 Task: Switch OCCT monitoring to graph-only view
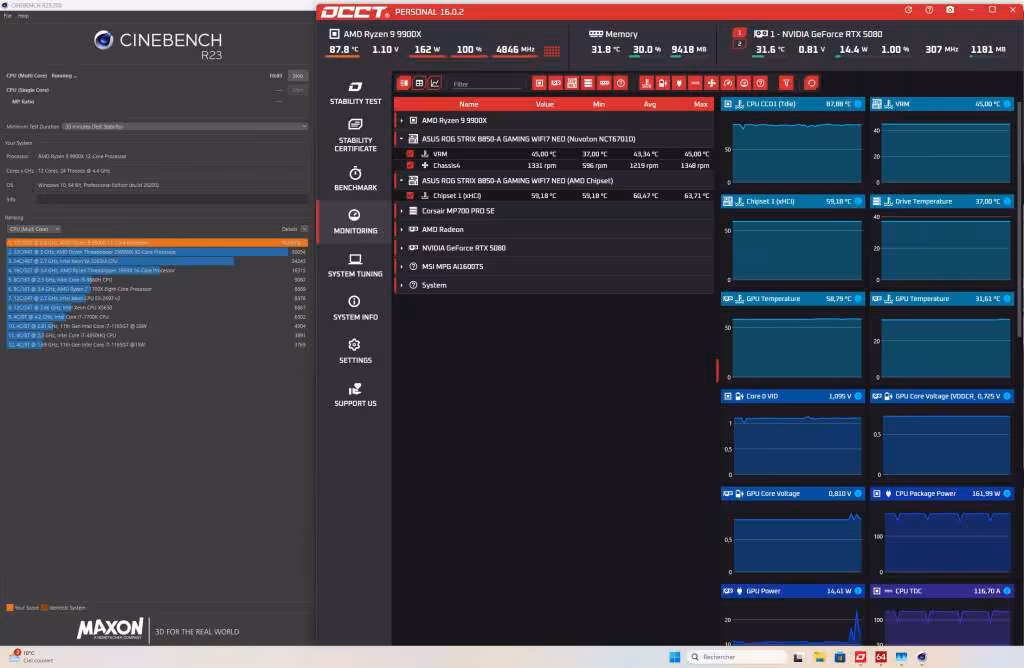click(x=435, y=83)
